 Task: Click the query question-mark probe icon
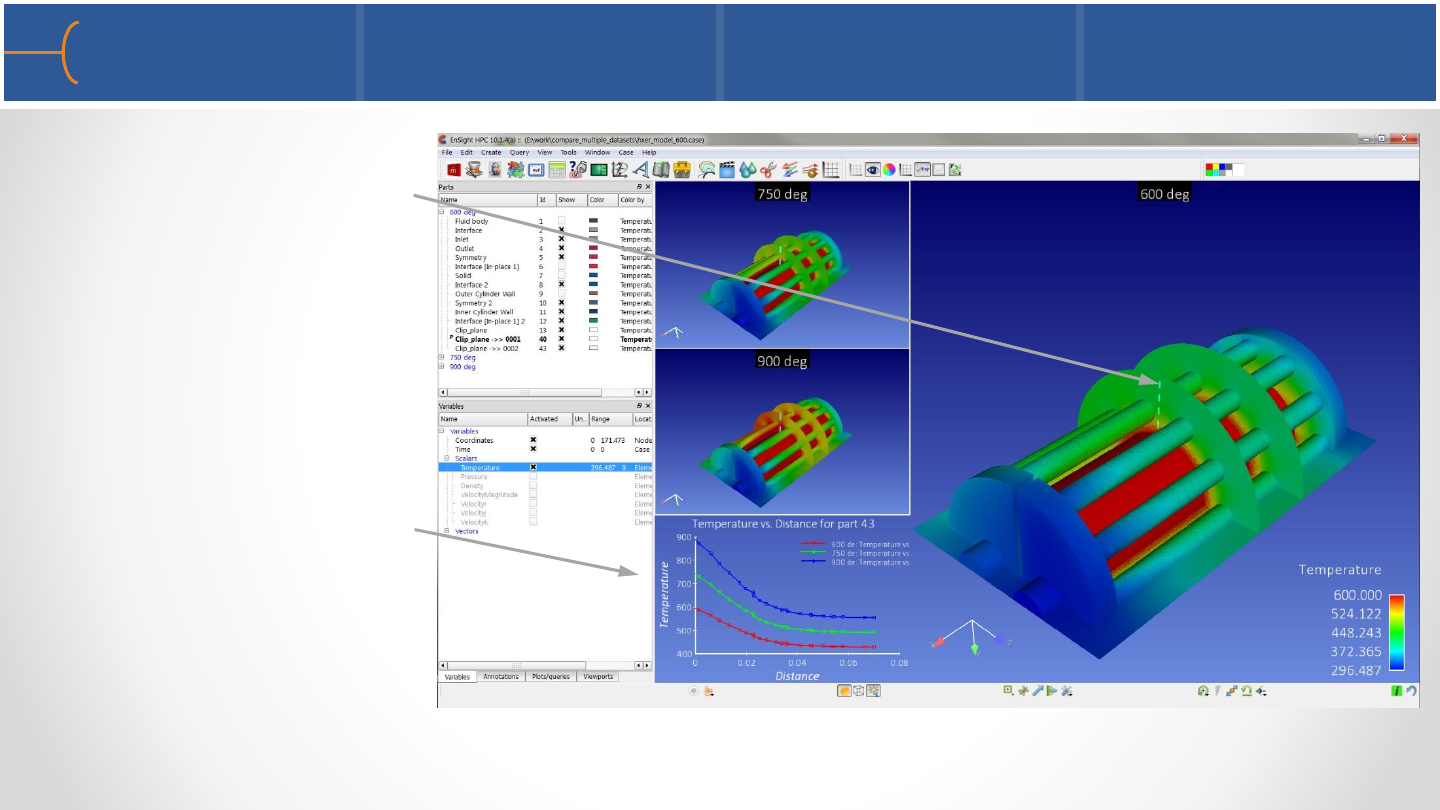578,170
